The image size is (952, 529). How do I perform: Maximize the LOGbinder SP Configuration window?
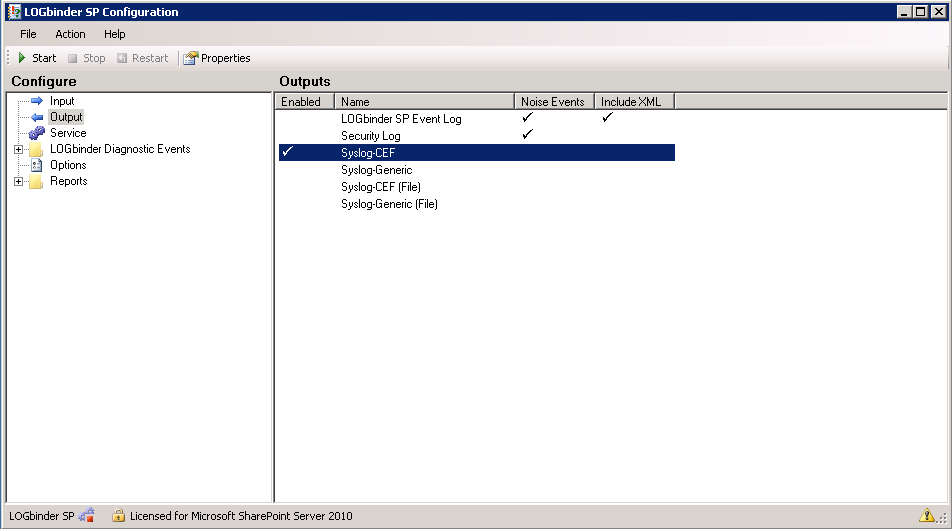920,12
